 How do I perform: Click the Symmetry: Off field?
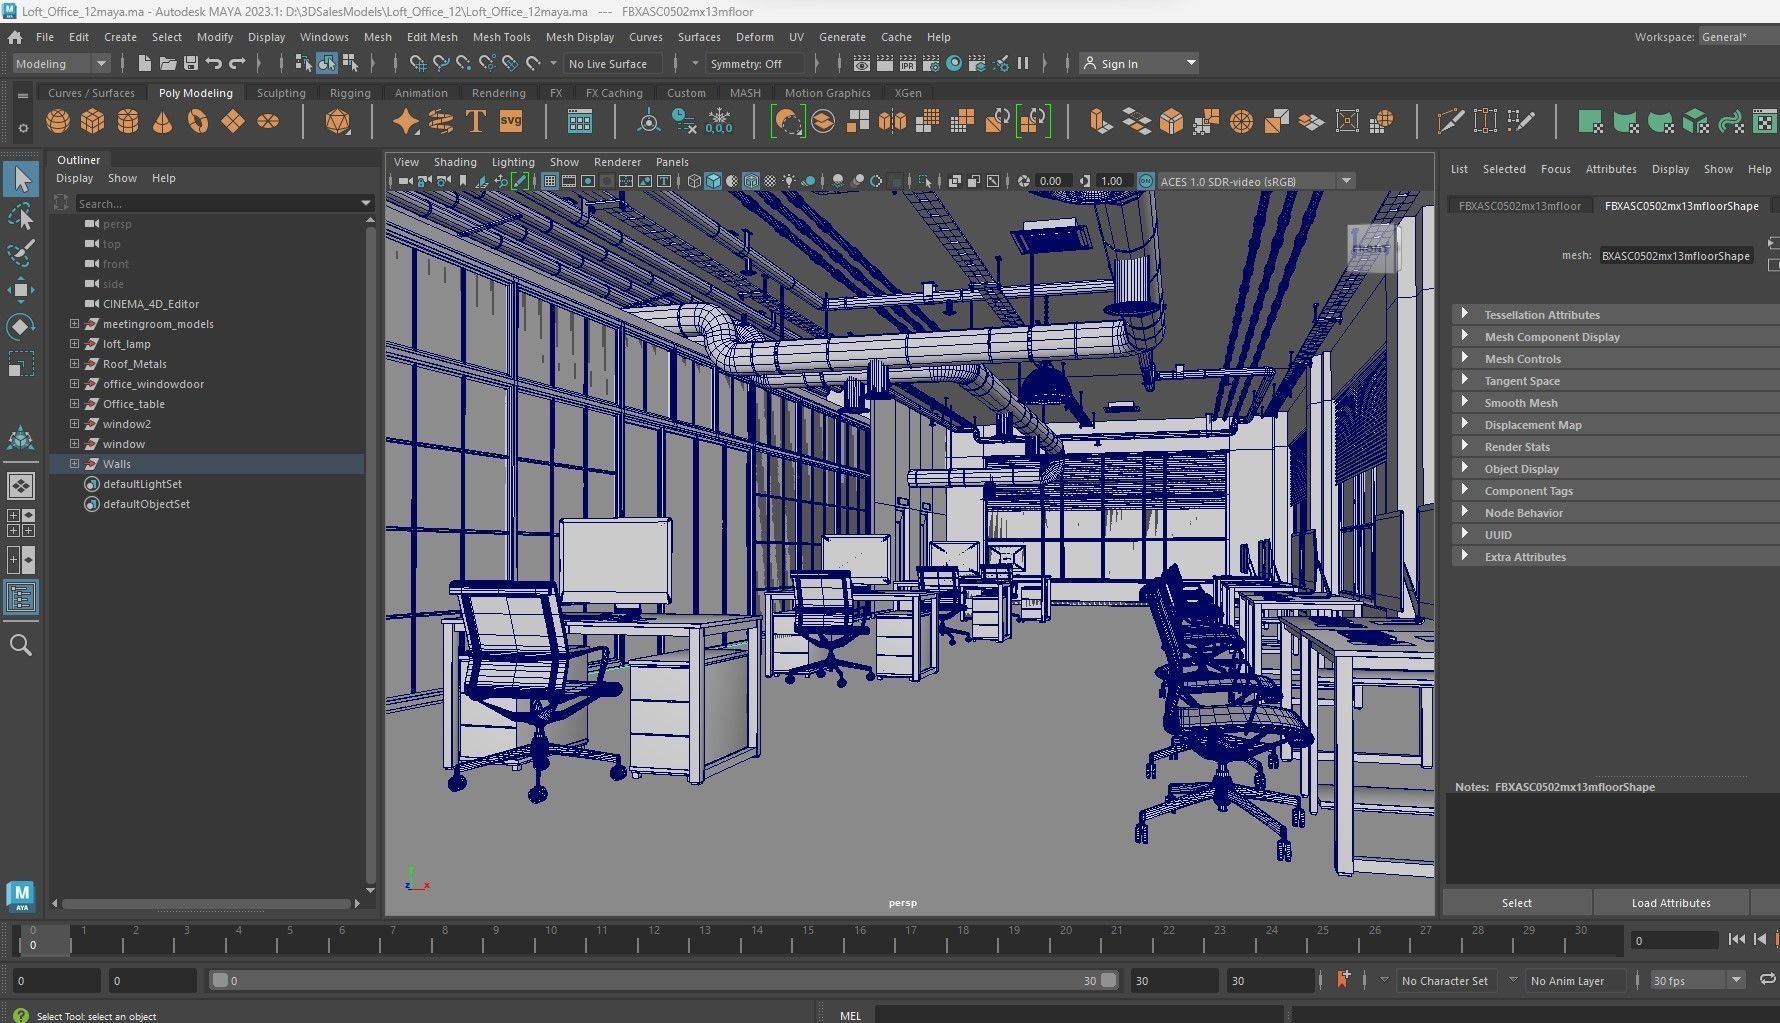pyautogui.click(x=755, y=63)
